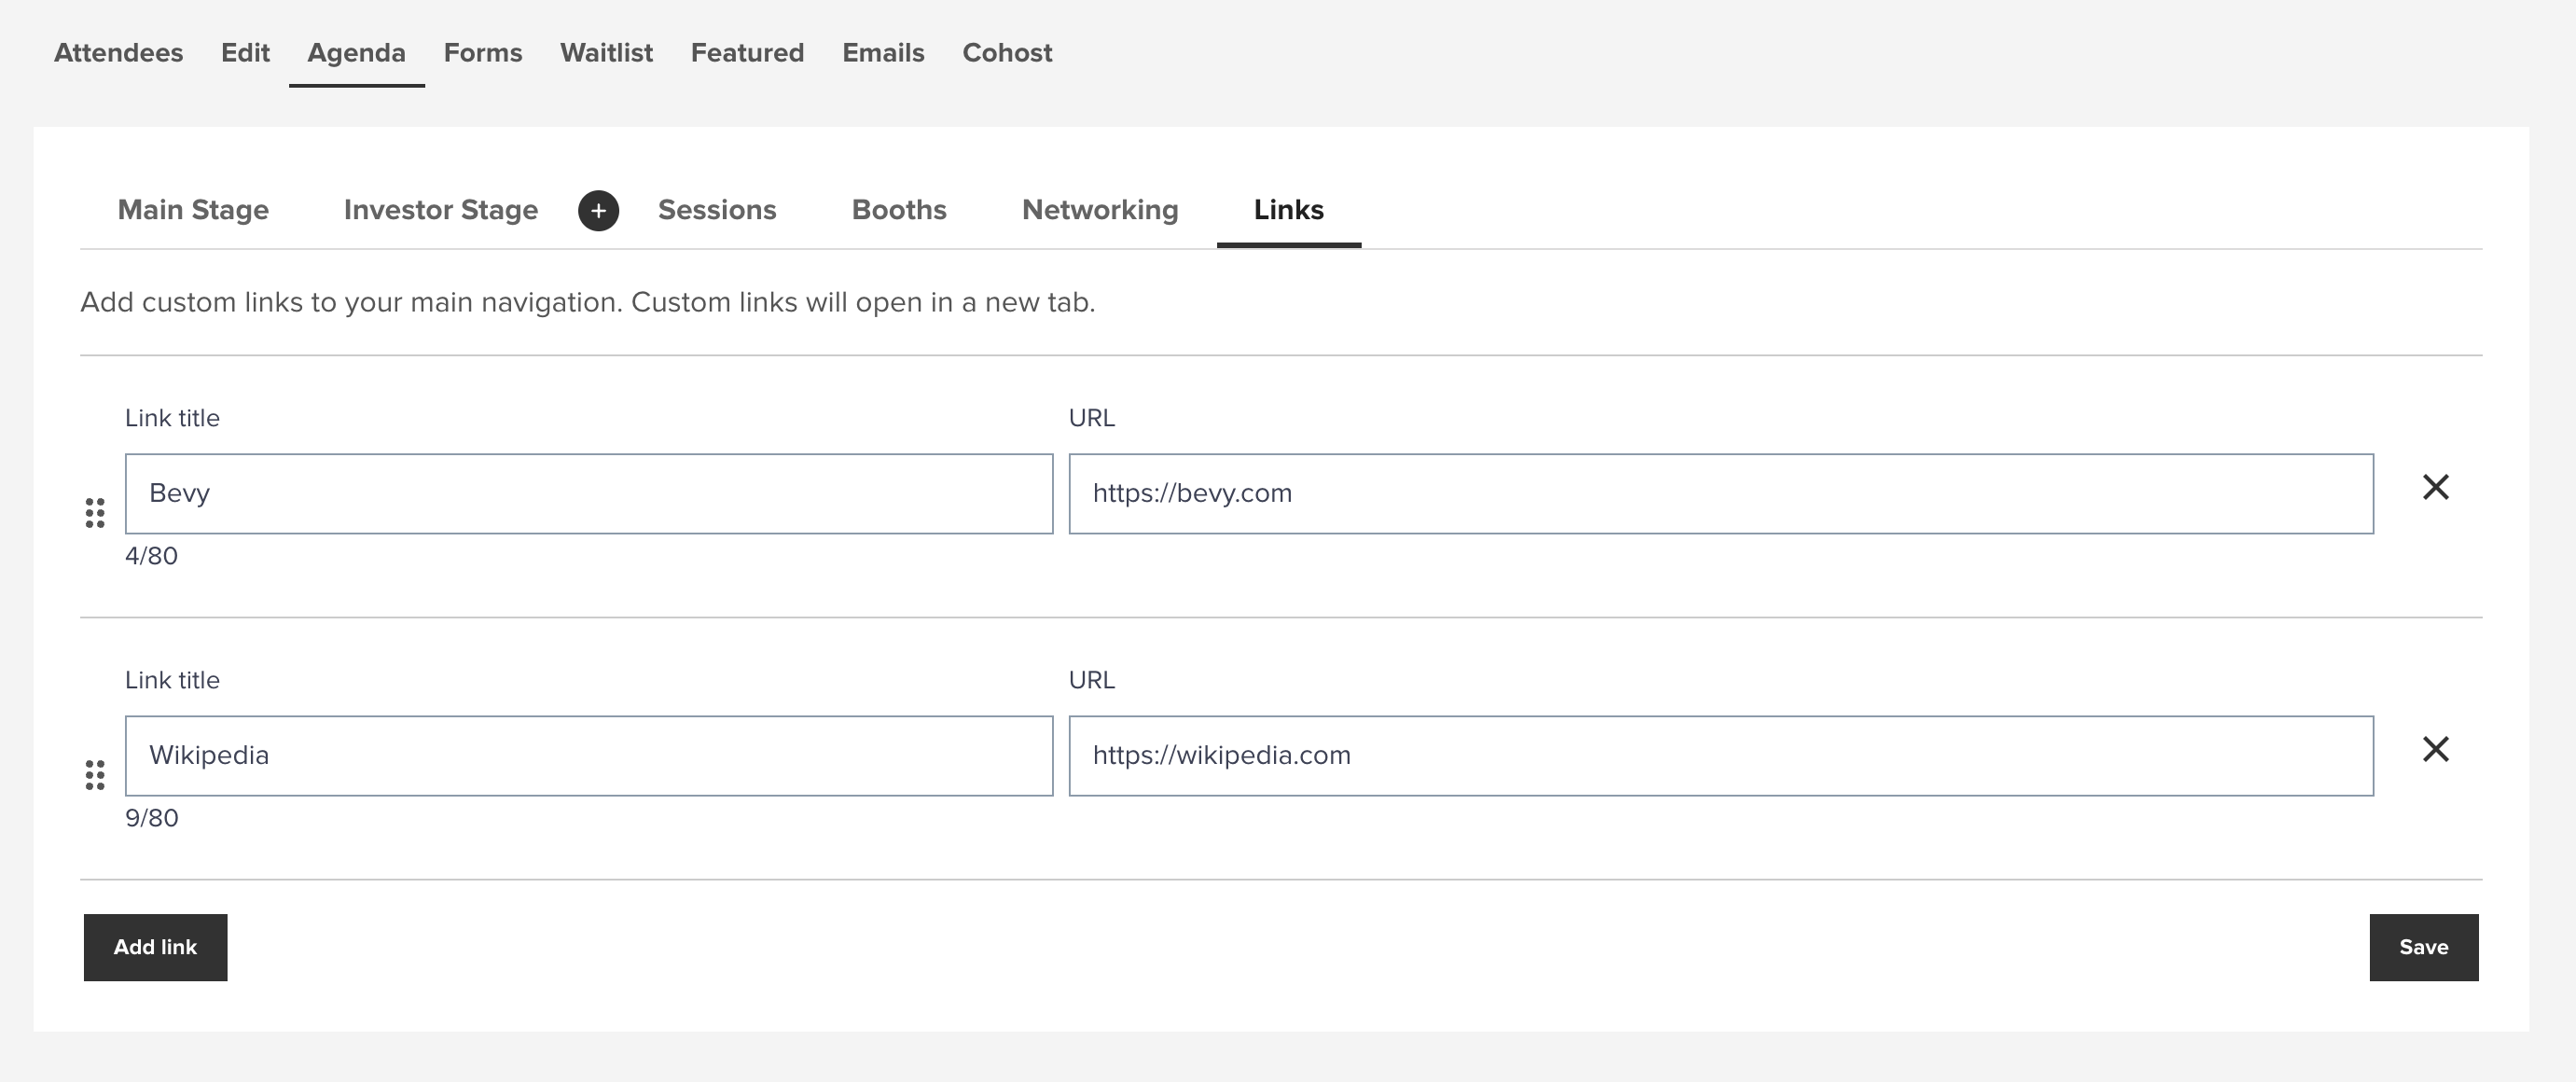Click the drag handle beside Bevy row

[x=95, y=513]
